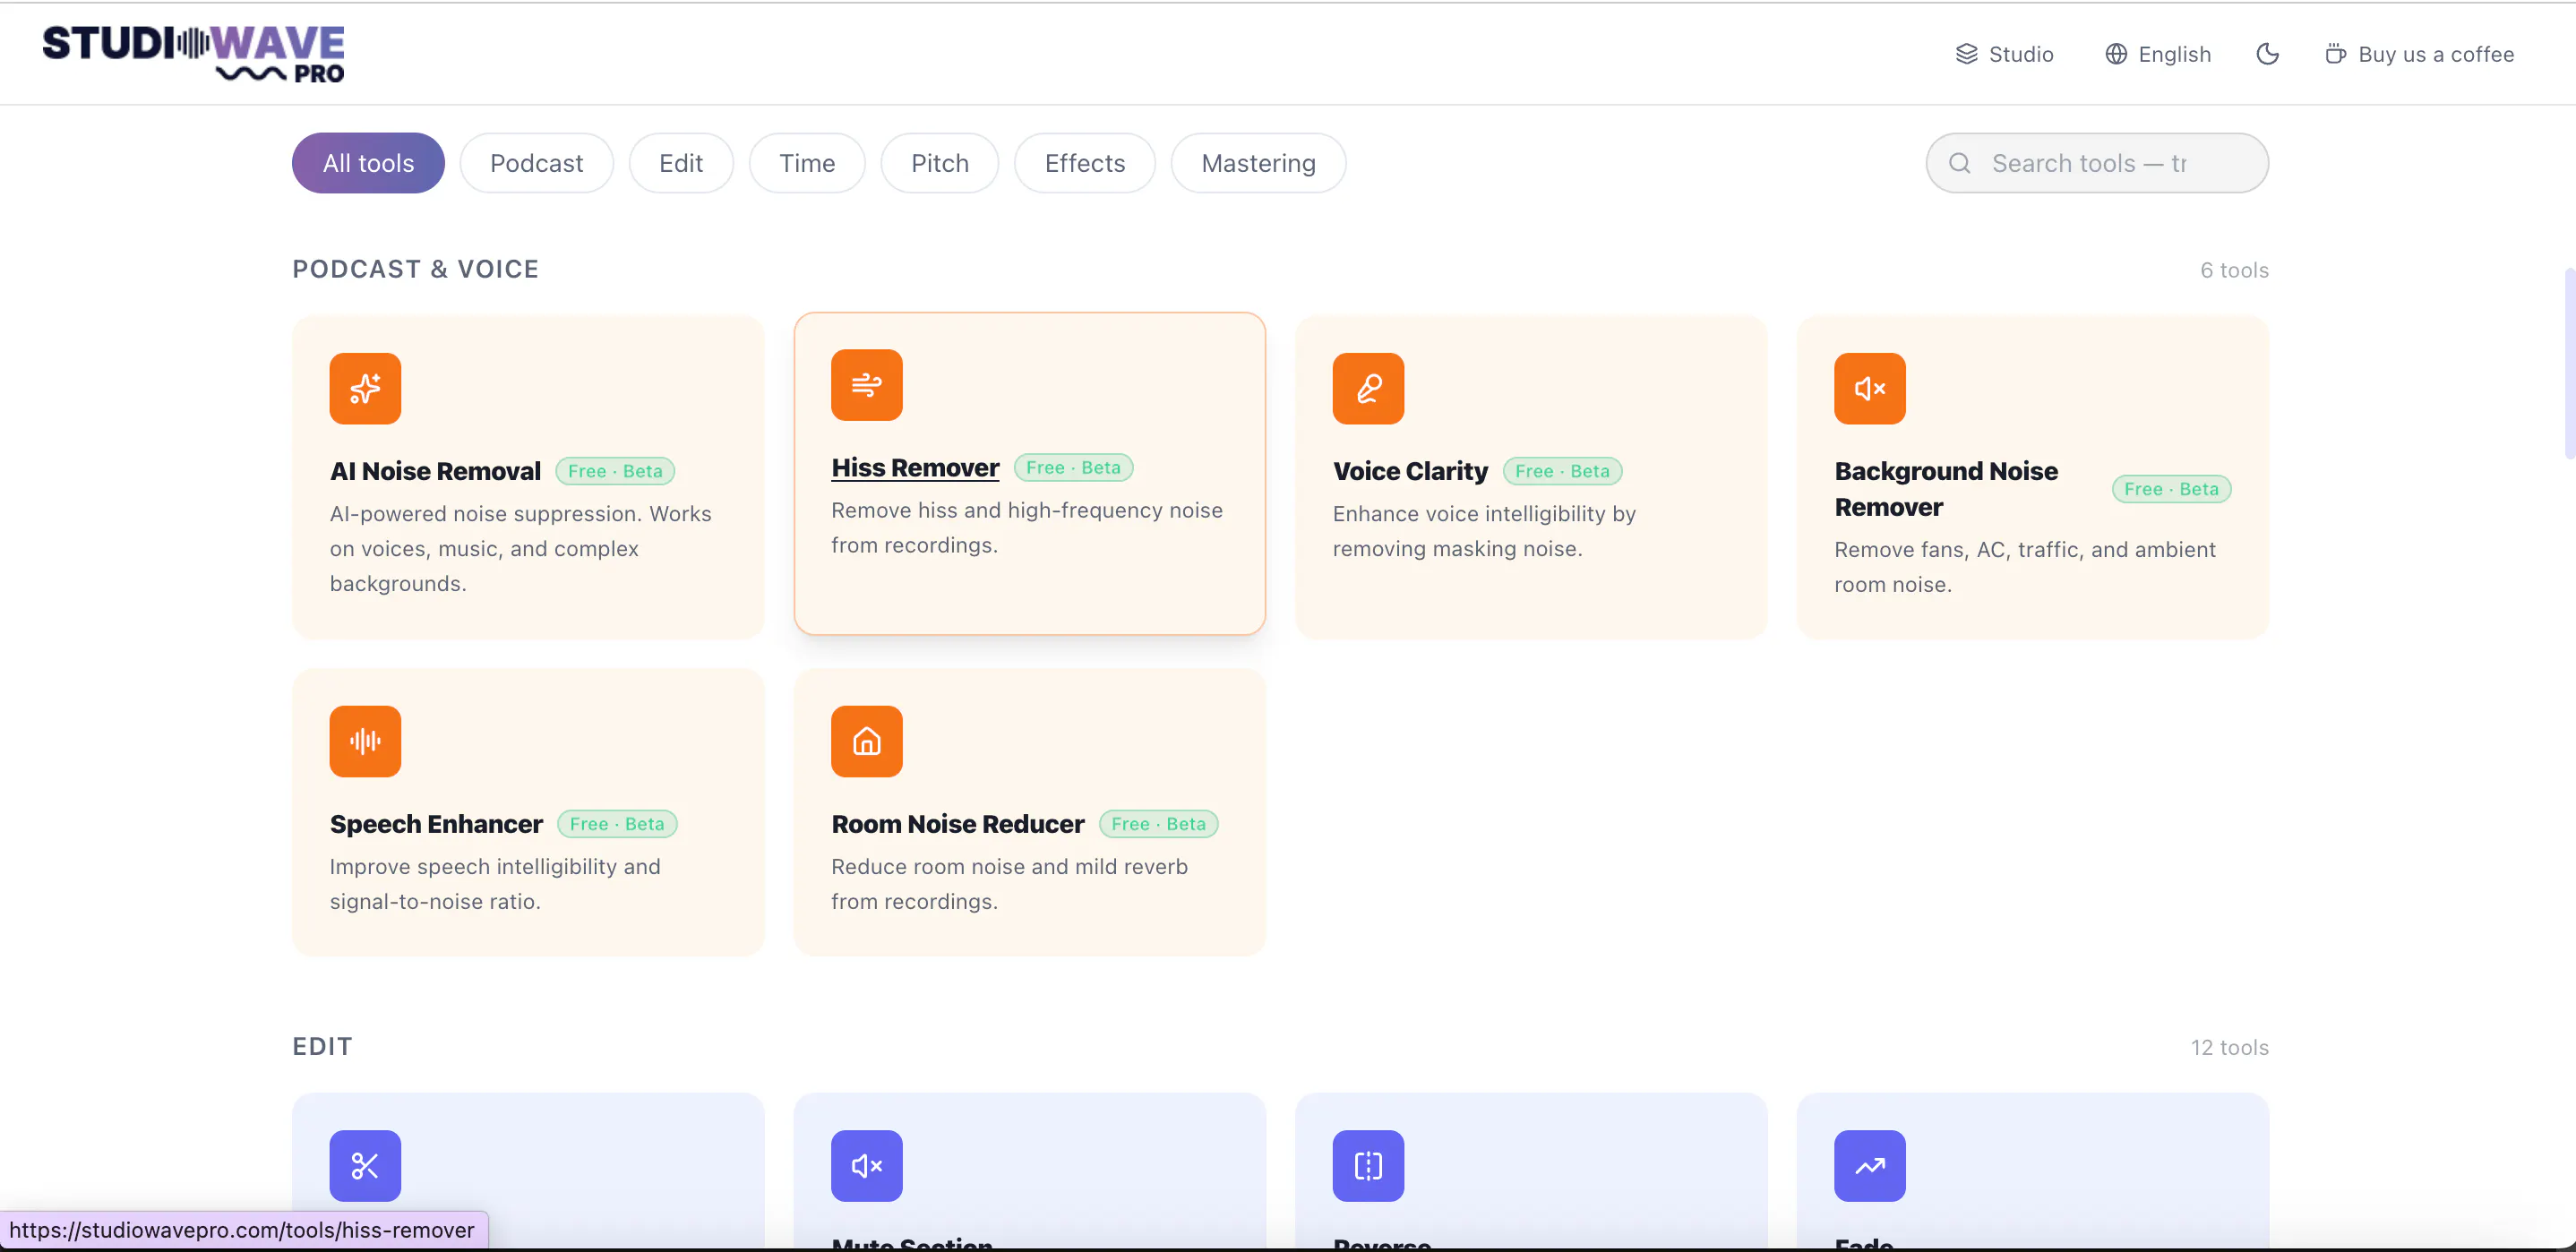Screen dimensions: 2576x1252
Task: Open the Hiss Remover title link
Action: tap(915, 467)
